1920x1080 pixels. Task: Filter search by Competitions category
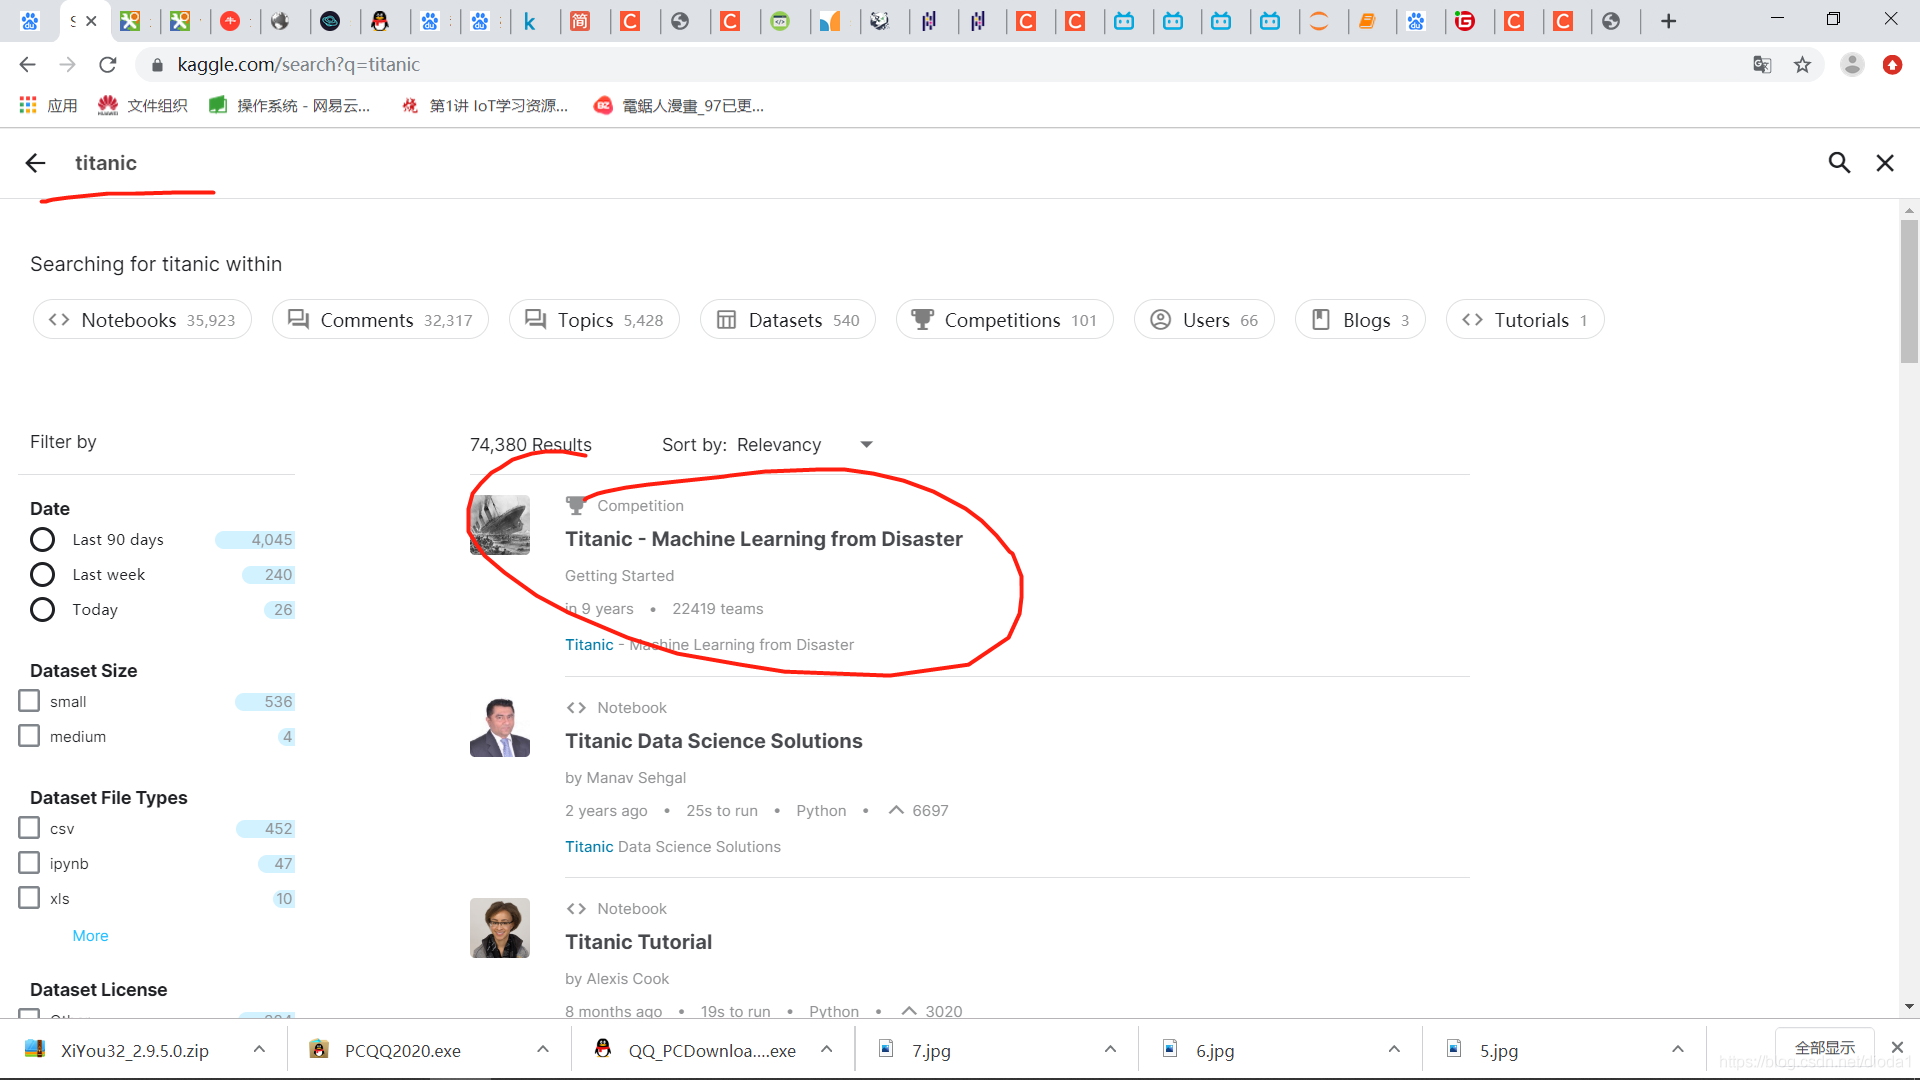point(1004,320)
